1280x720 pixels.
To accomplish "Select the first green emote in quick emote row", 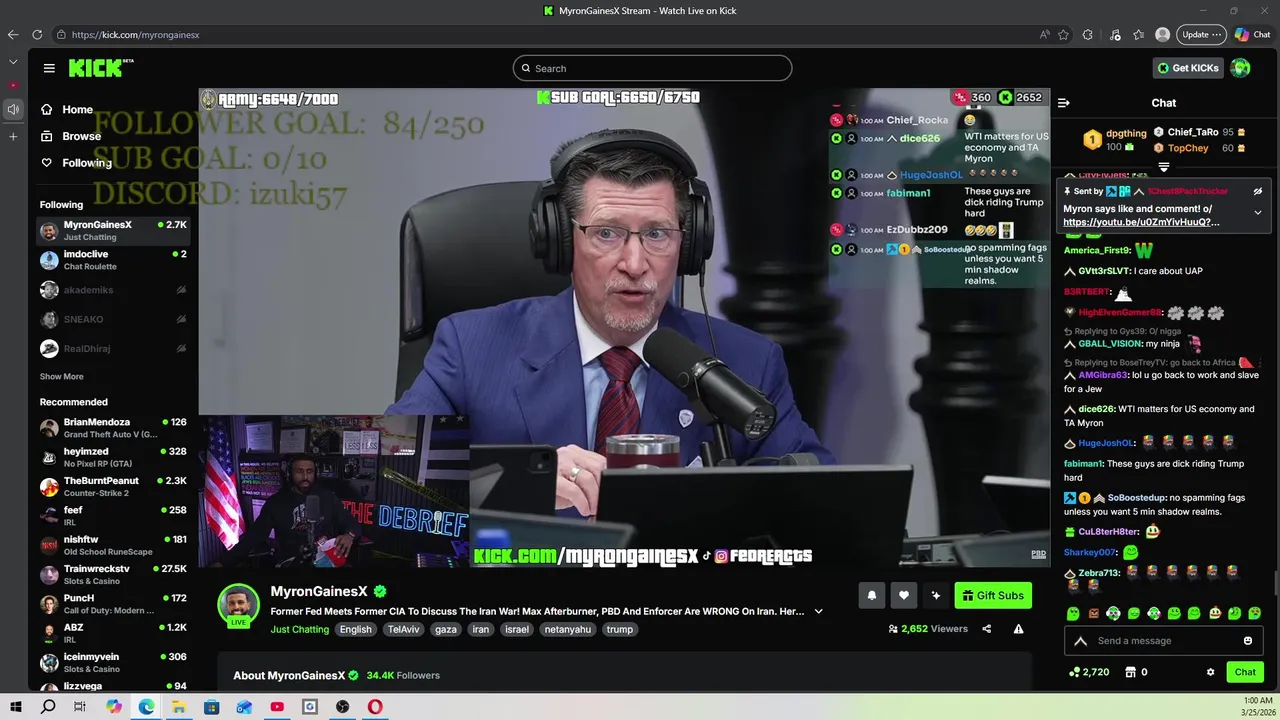I will coord(1073,613).
